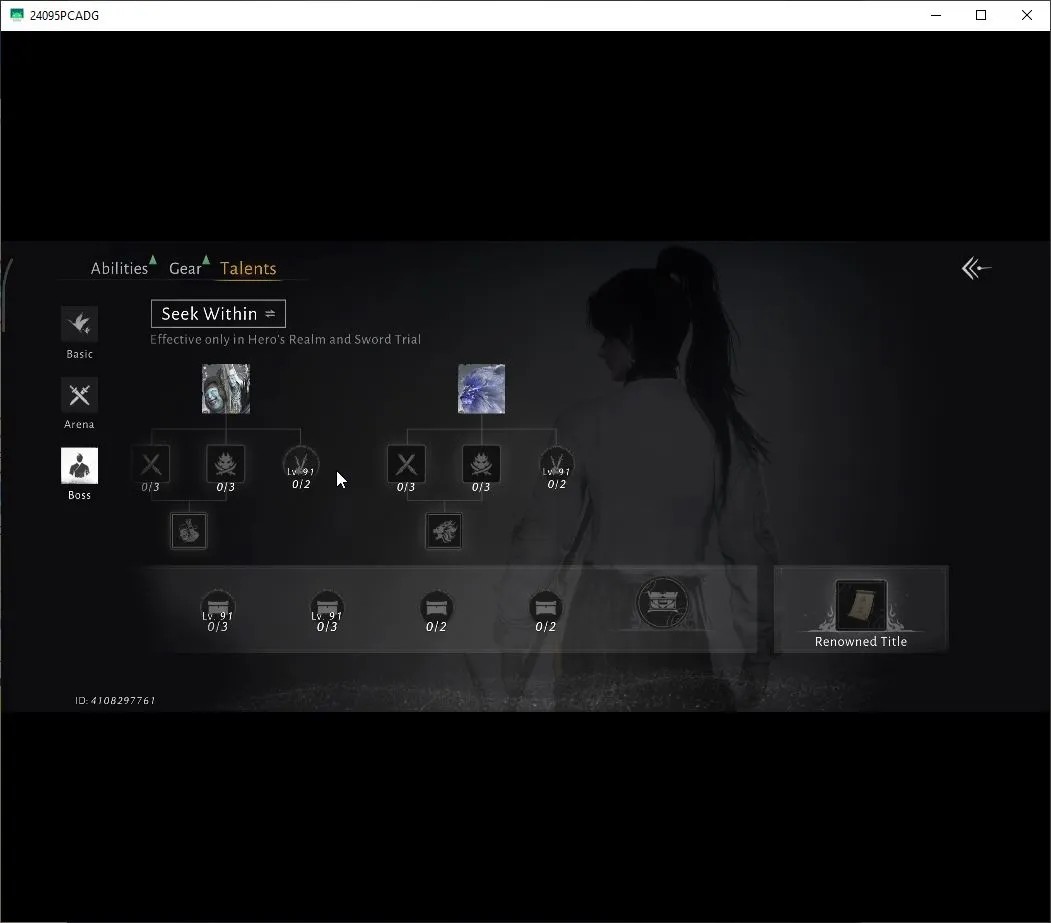The height and width of the screenshot is (923, 1051).
Task: Click left tree crossed-swords talent node 0/3
Action: click(151, 463)
